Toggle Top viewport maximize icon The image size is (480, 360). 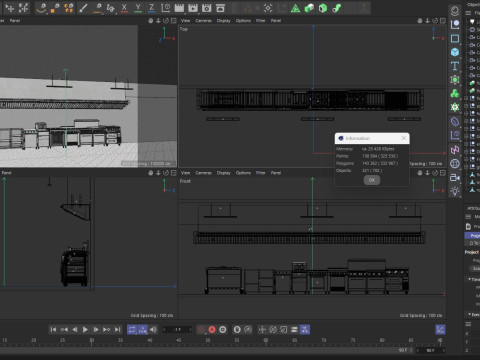(443, 21)
